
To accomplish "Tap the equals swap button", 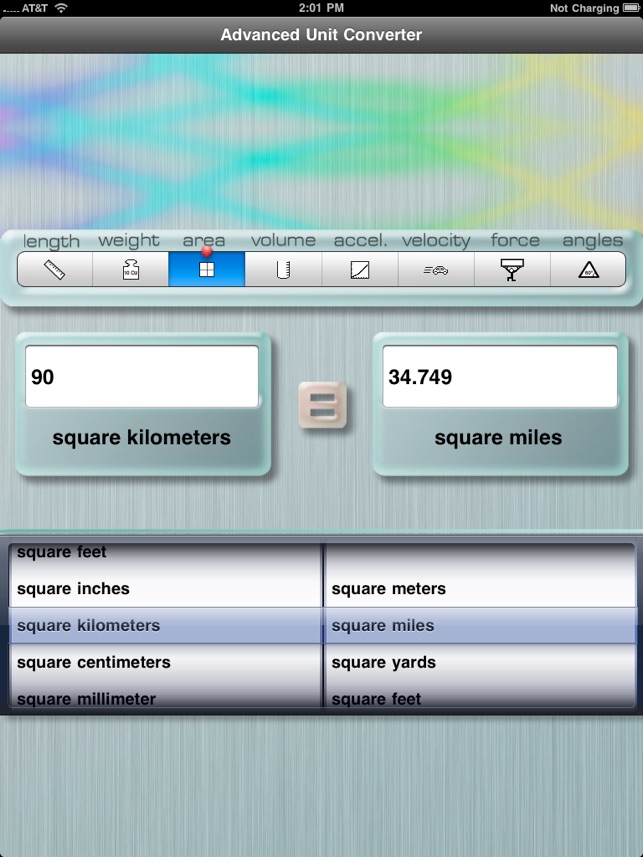I will (x=323, y=405).
